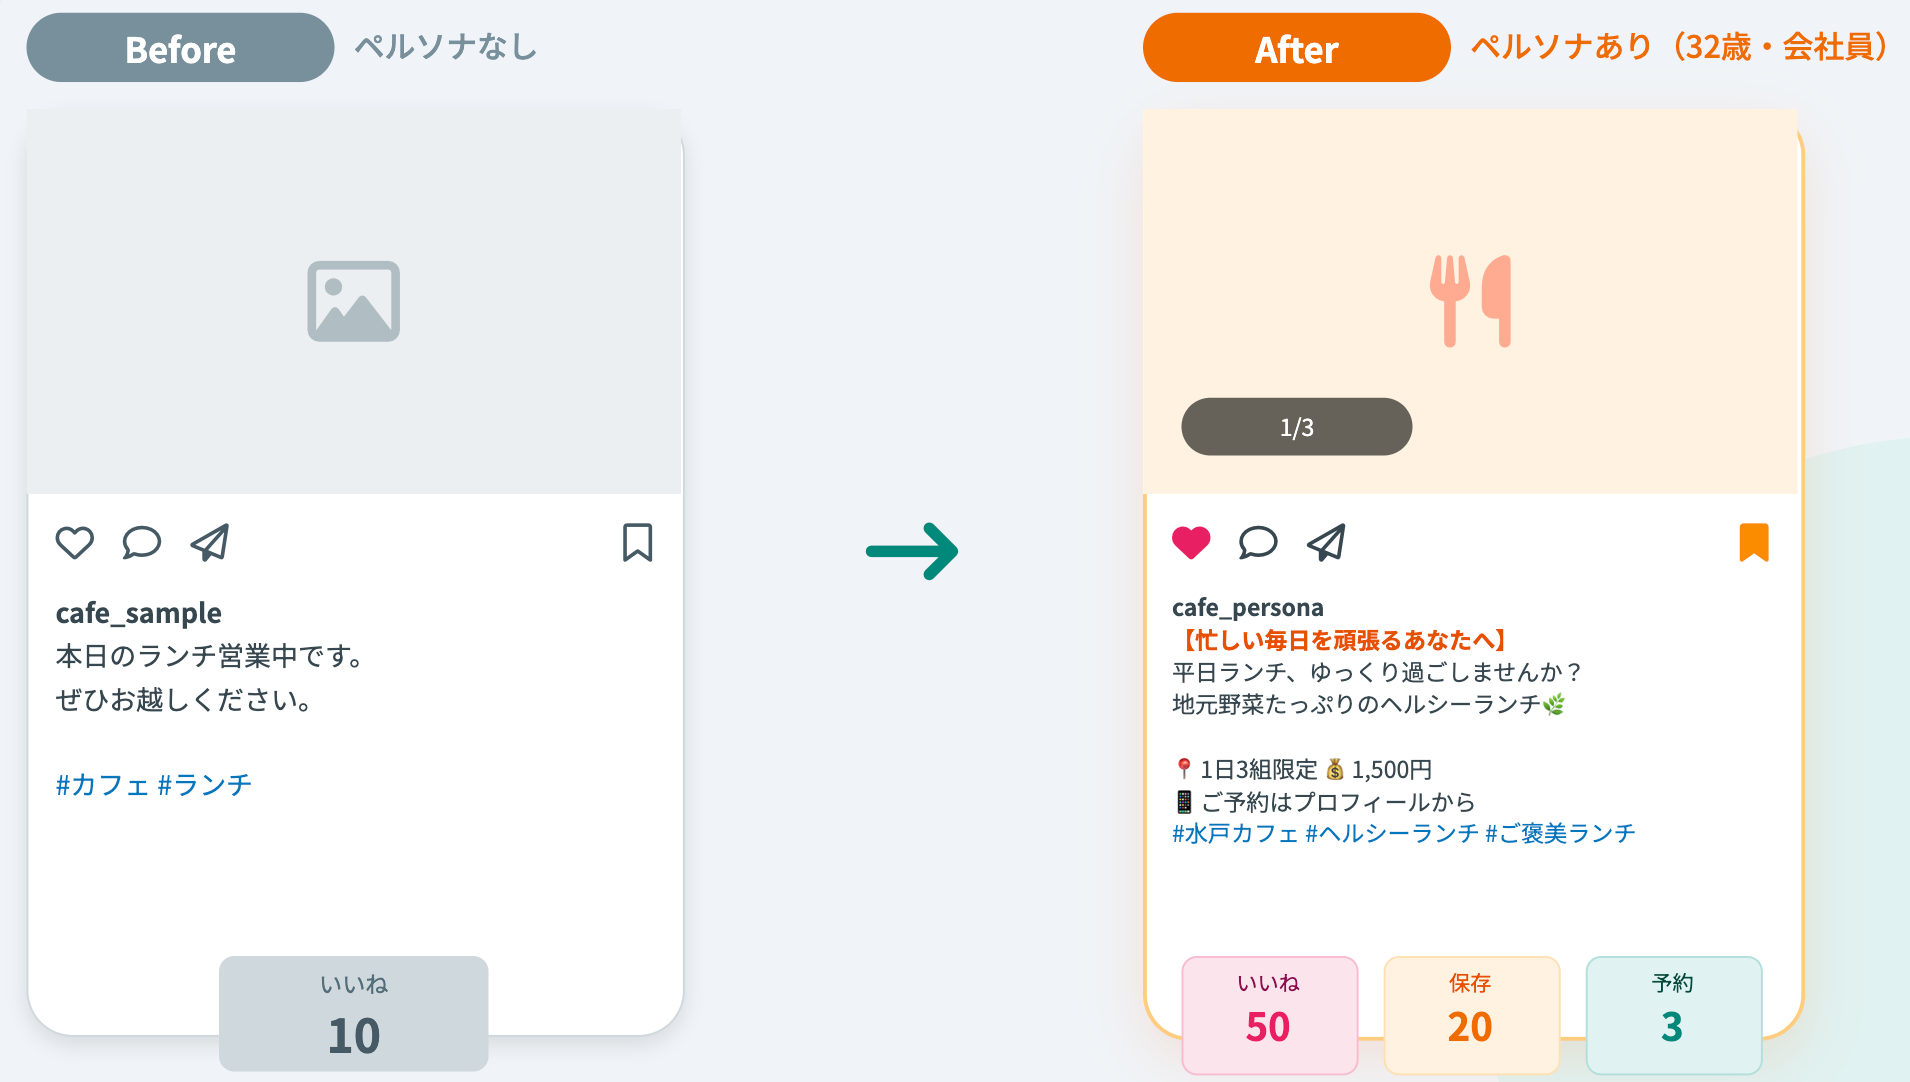Open the #水戸カフェ hashtag

[x=1235, y=833]
